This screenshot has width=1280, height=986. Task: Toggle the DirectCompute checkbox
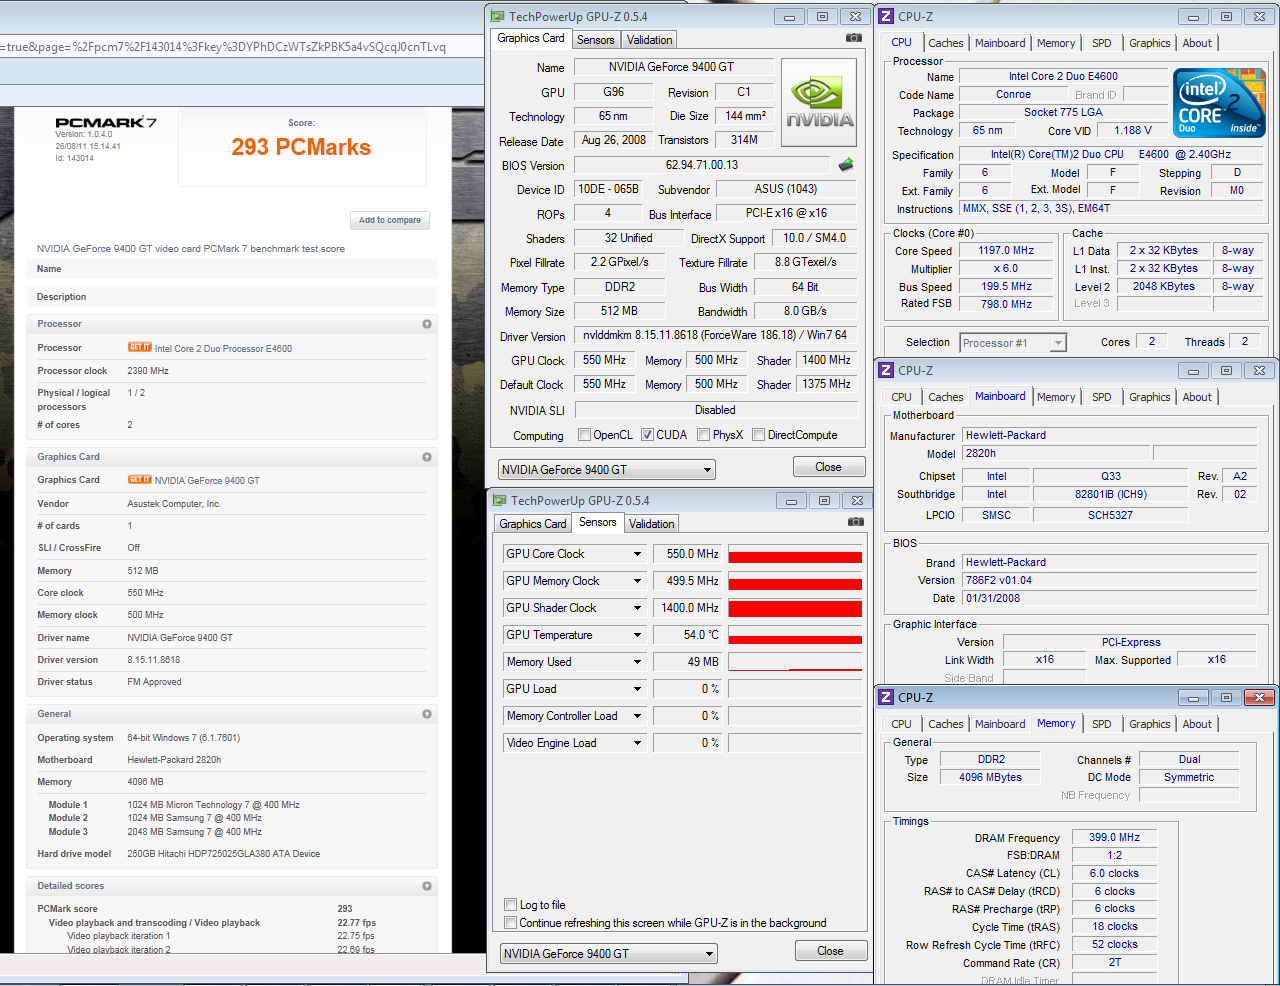pyautogui.click(x=759, y=435)
